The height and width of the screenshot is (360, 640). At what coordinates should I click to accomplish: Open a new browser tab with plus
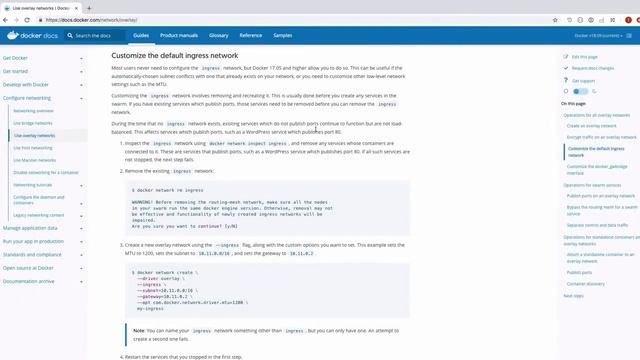click(x=89, y=8)
